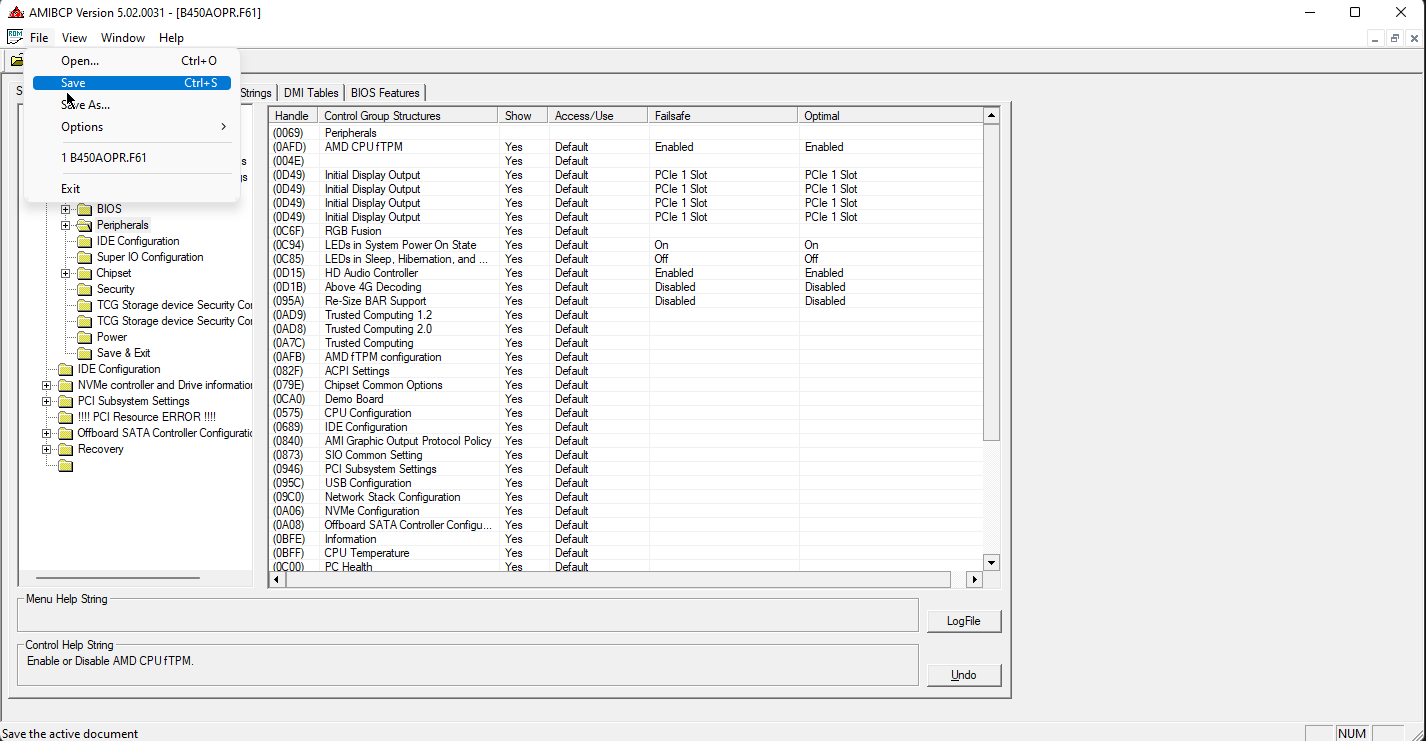Select the RGB Fusion row in table
Viewport: 1426px width, 741px height.
tap(353, 231)
